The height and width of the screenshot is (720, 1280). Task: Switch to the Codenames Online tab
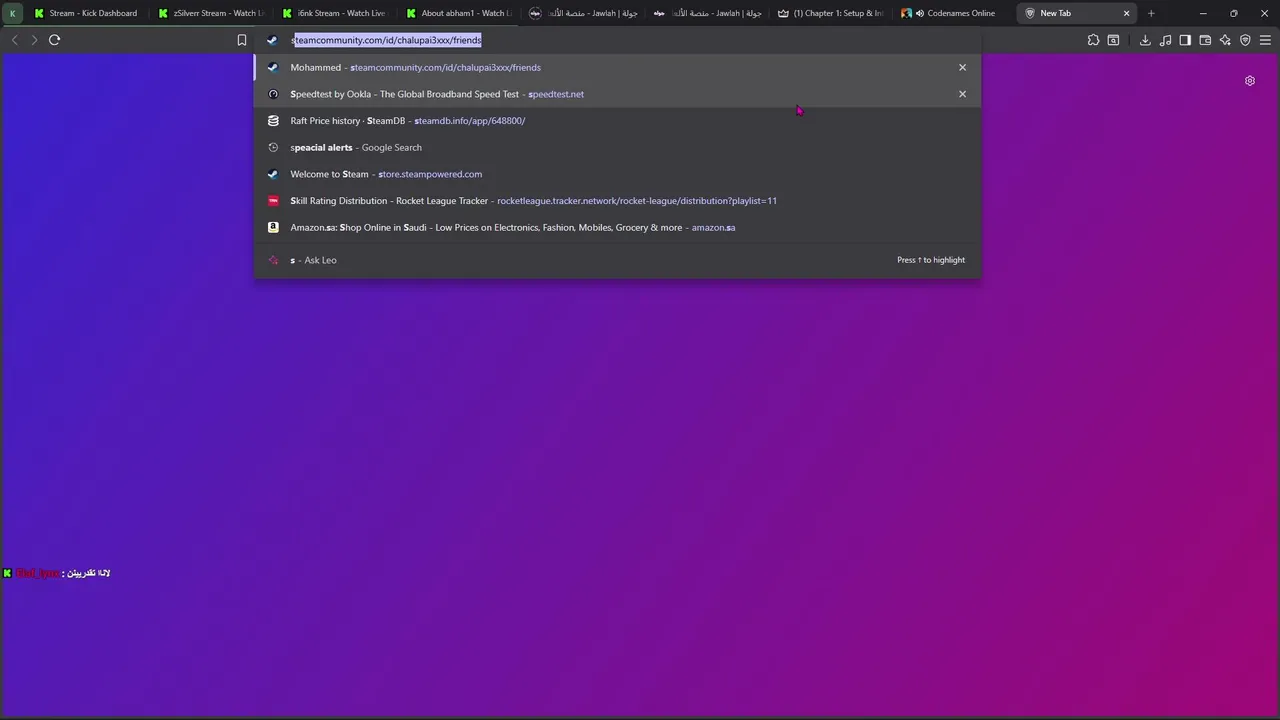pos(954,13)
